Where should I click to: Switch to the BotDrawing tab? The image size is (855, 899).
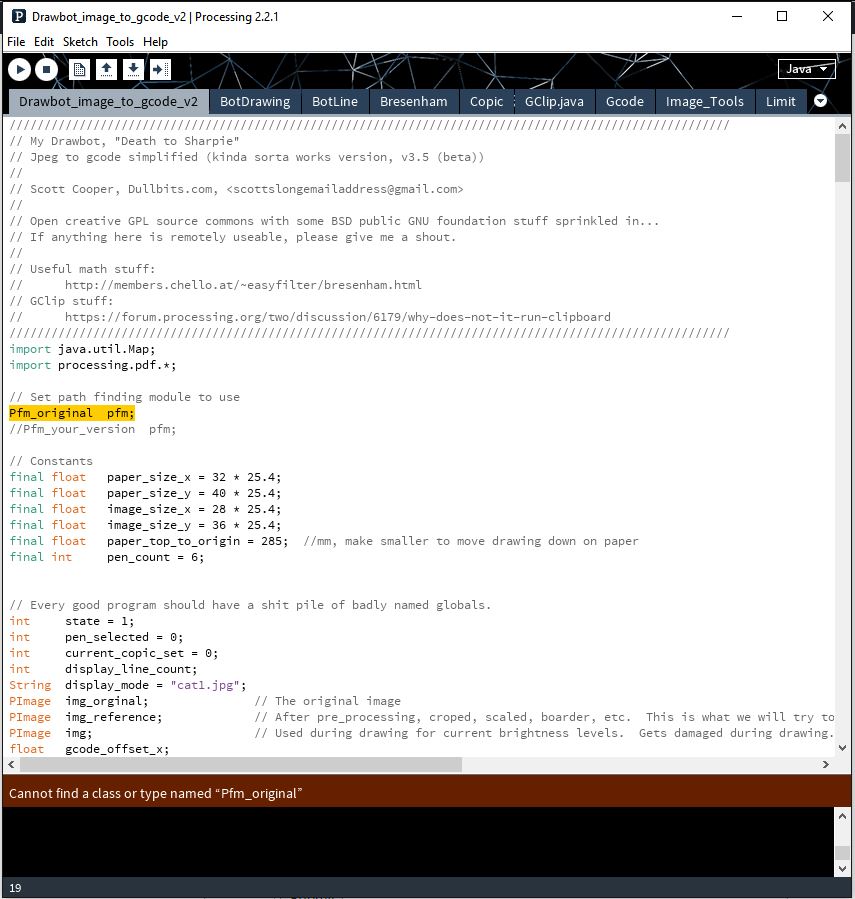pos(255,101)
